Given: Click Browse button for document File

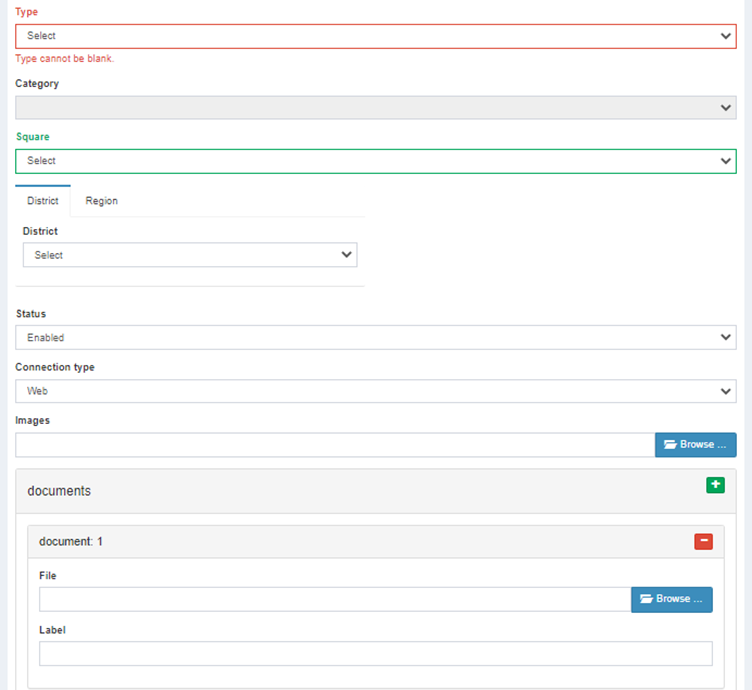Looking at the screenshot, I should (671, 599).
